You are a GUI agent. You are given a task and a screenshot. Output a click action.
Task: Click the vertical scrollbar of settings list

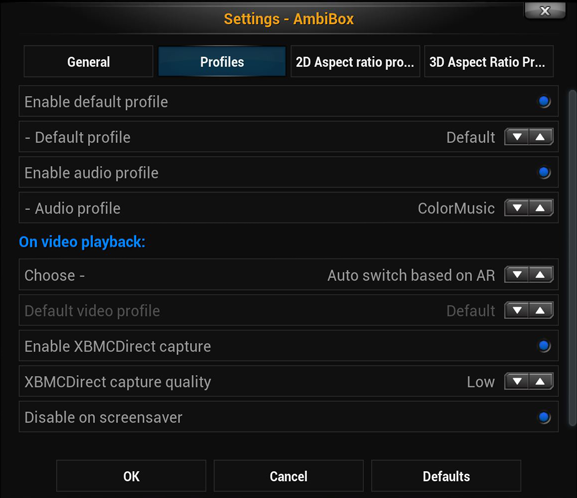click(572, 258)
